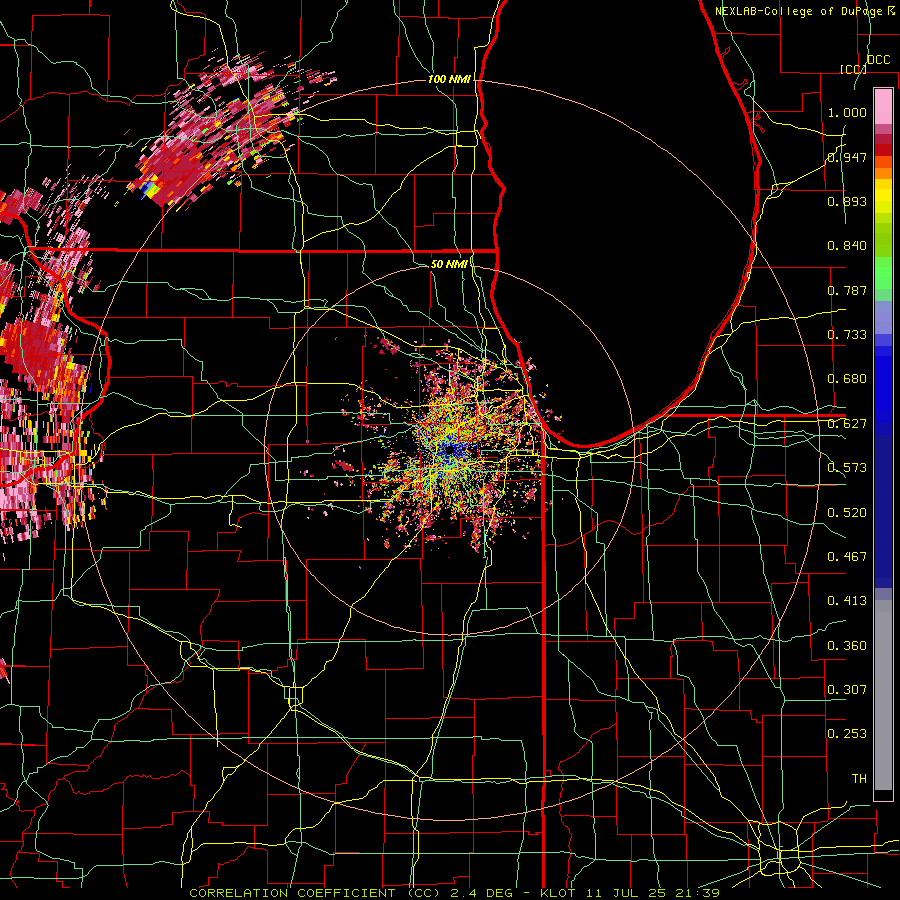Click the KLOT radar site at the echo center
Image resolution: width=900 pixels, height=900 pixels.
click(x=450, y=451)
